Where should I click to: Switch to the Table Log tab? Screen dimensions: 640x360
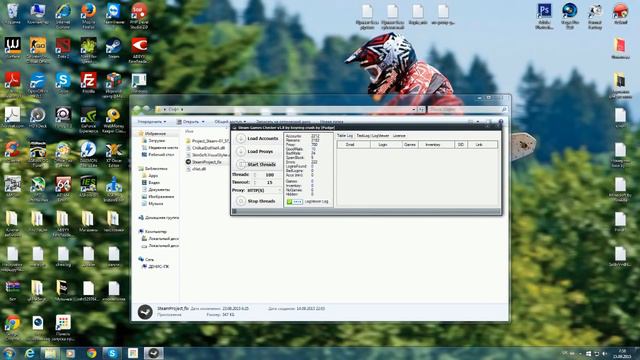[344, 136]
